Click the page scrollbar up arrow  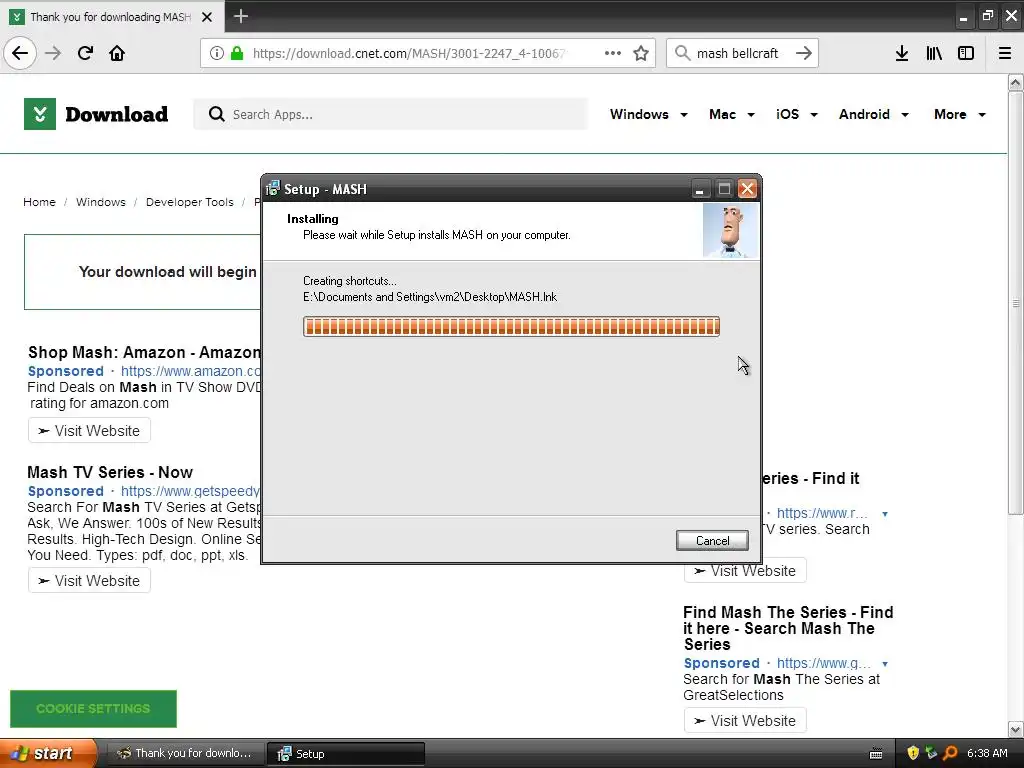tap(1016, 82)
